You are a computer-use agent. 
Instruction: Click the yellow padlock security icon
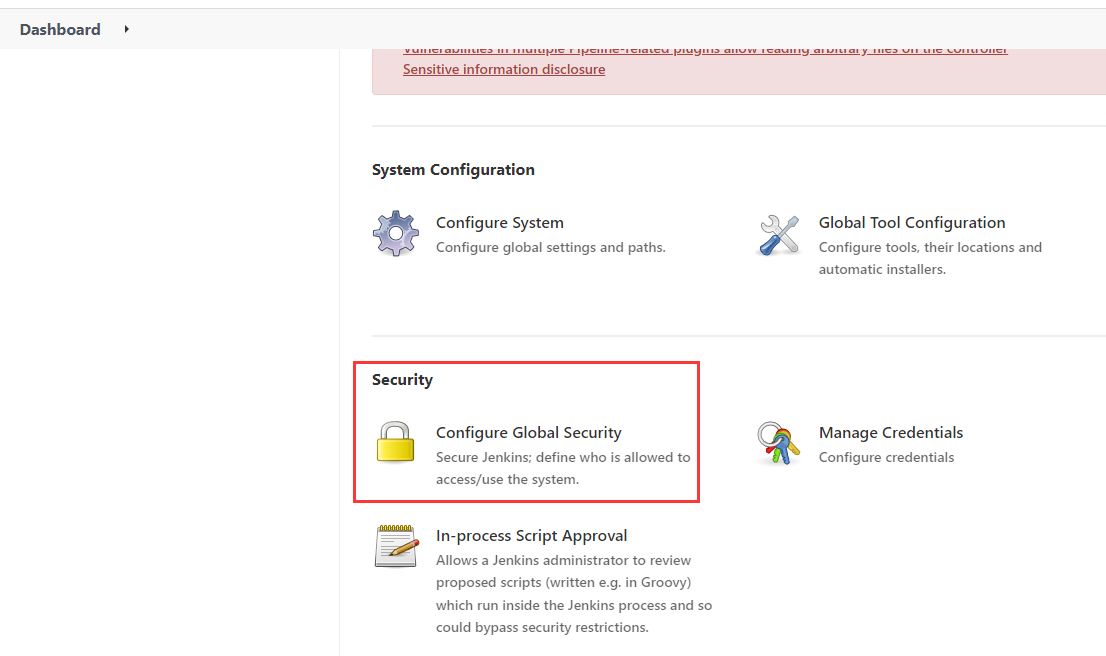[396, 442]
